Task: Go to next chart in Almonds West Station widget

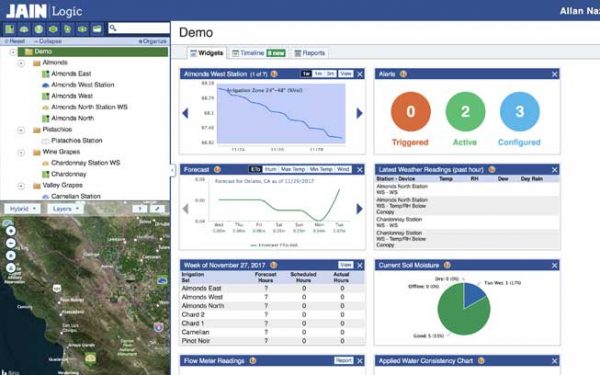Action: tap(359, 113)
